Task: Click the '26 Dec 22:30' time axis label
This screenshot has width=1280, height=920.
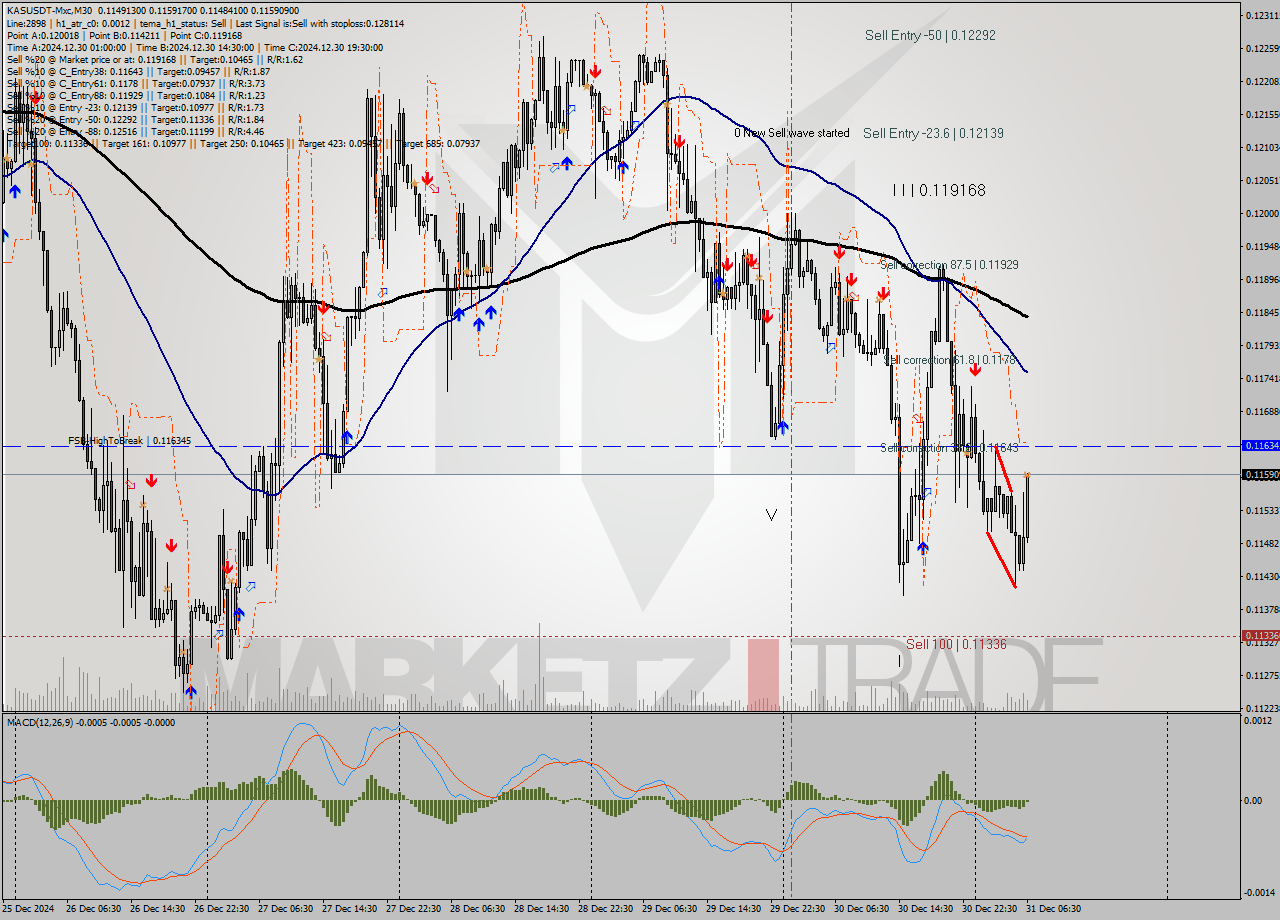Action: point(222,908)
